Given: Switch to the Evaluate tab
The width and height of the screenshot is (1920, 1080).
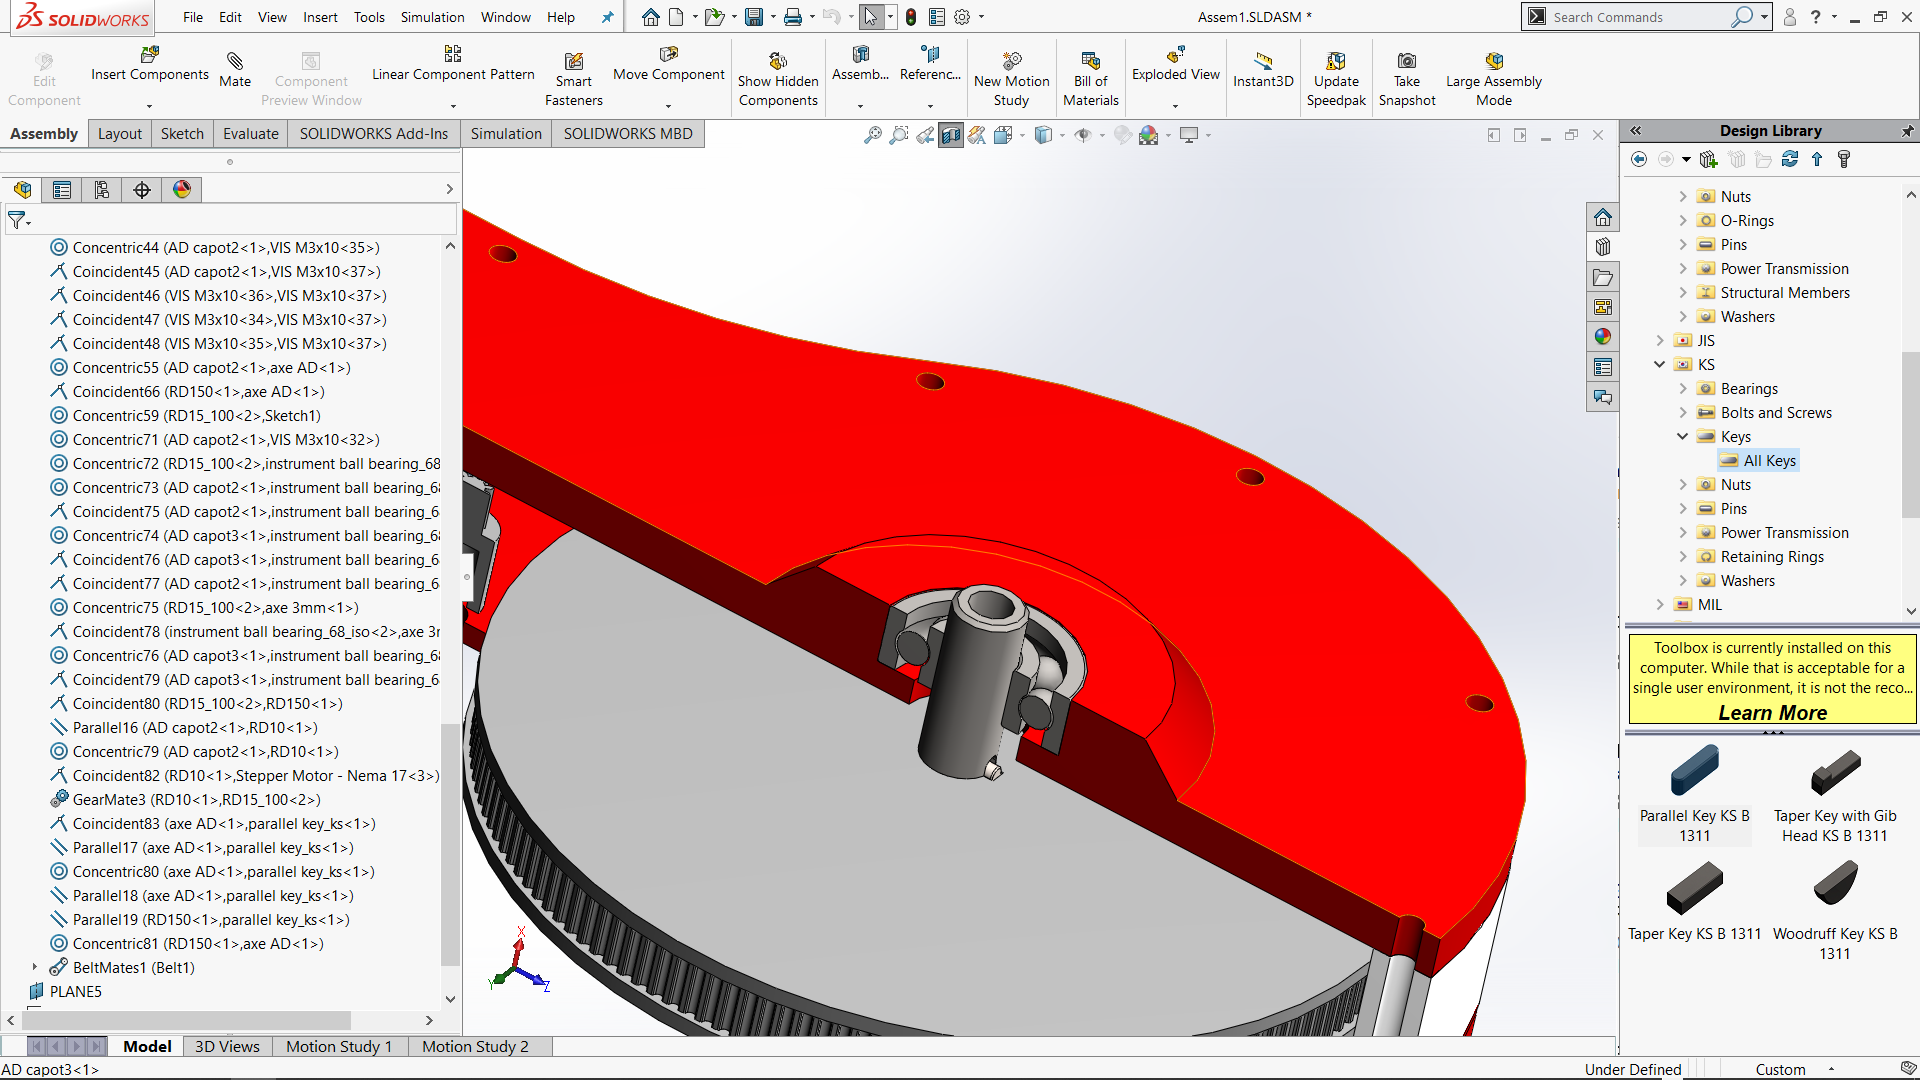Looking at the screenshot, I should click(250, 134).
